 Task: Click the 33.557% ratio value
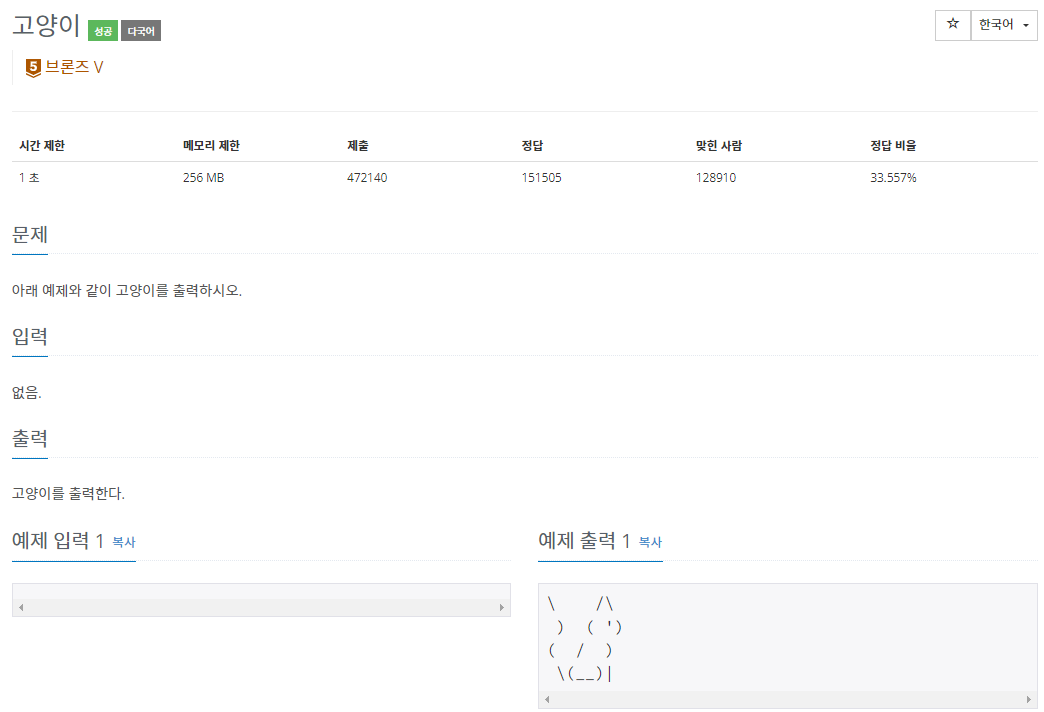(893, 178)
